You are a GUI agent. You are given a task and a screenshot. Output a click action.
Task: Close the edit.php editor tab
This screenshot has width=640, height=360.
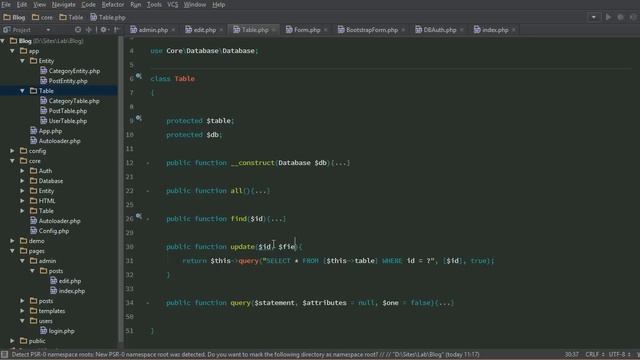click(x=221, y=30)
